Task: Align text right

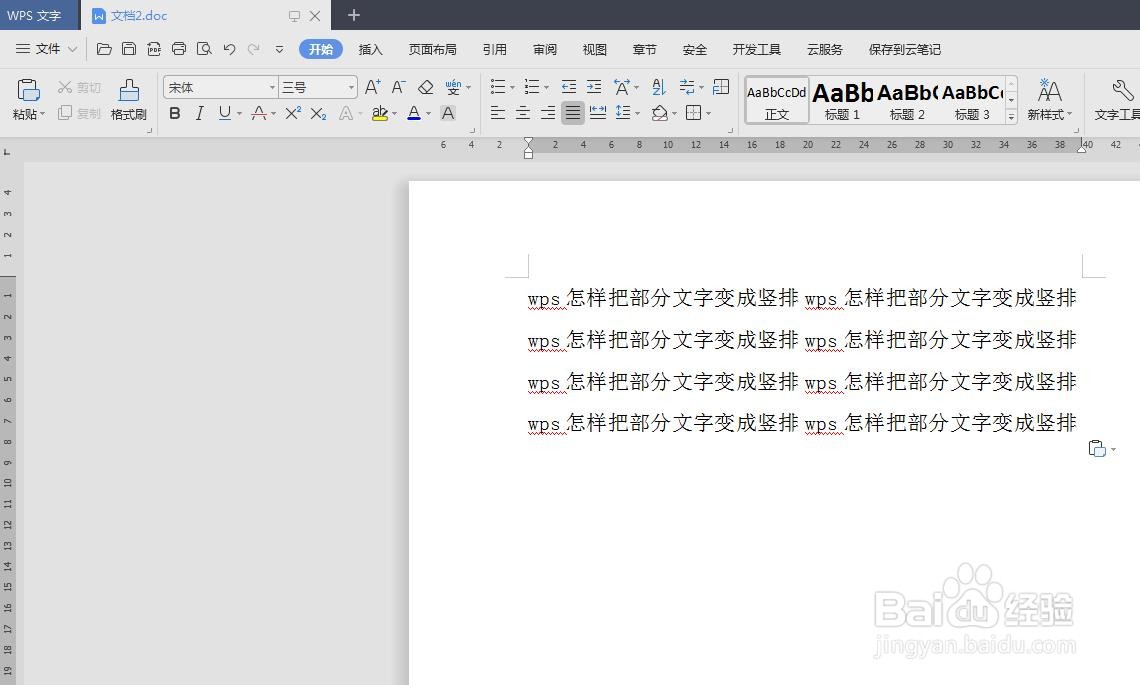Action: point(547,113)
